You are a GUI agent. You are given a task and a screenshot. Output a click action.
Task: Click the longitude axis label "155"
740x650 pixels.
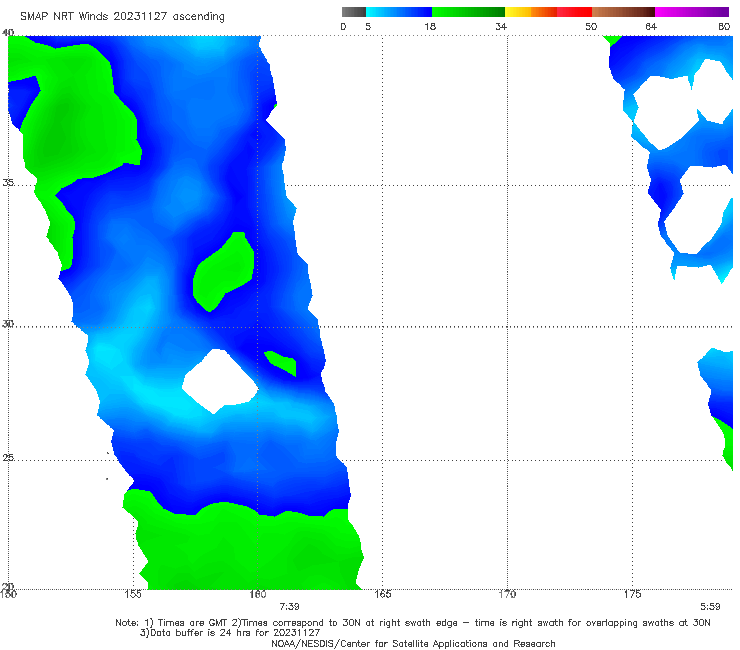(133, 594)
